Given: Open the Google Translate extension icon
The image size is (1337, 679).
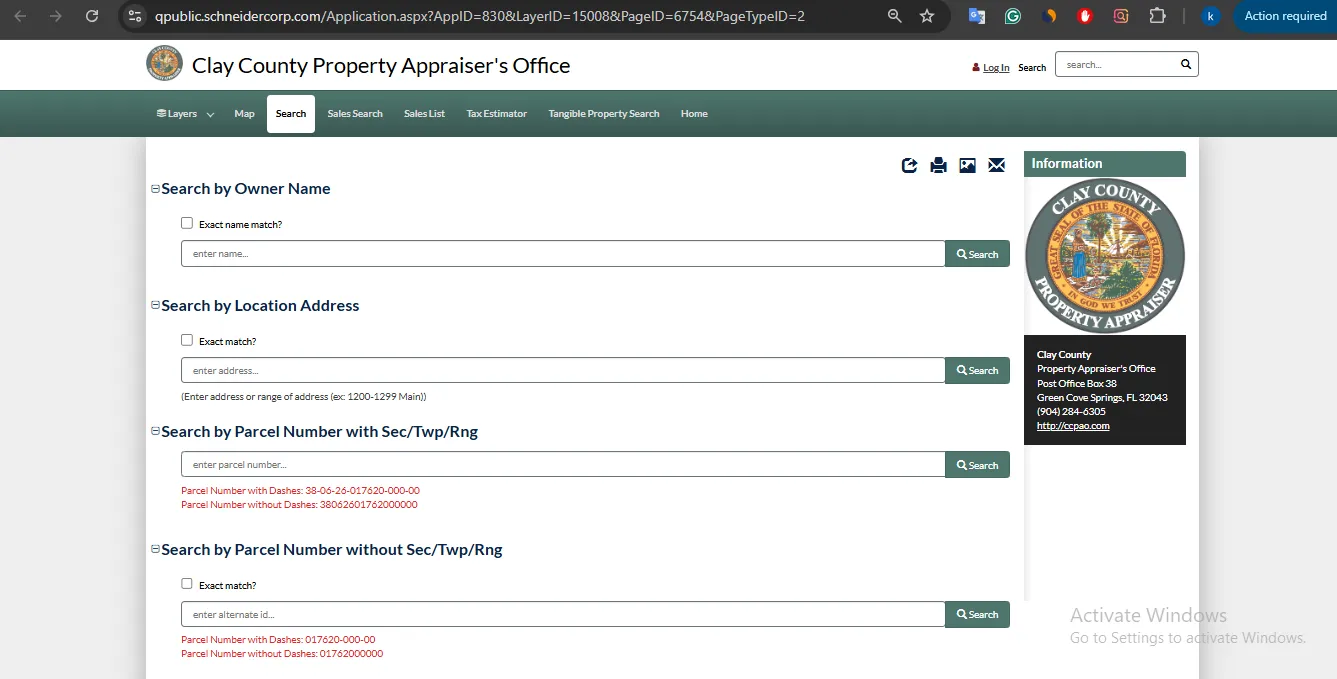Looking at the screenshot, I should tap(977, 16).
